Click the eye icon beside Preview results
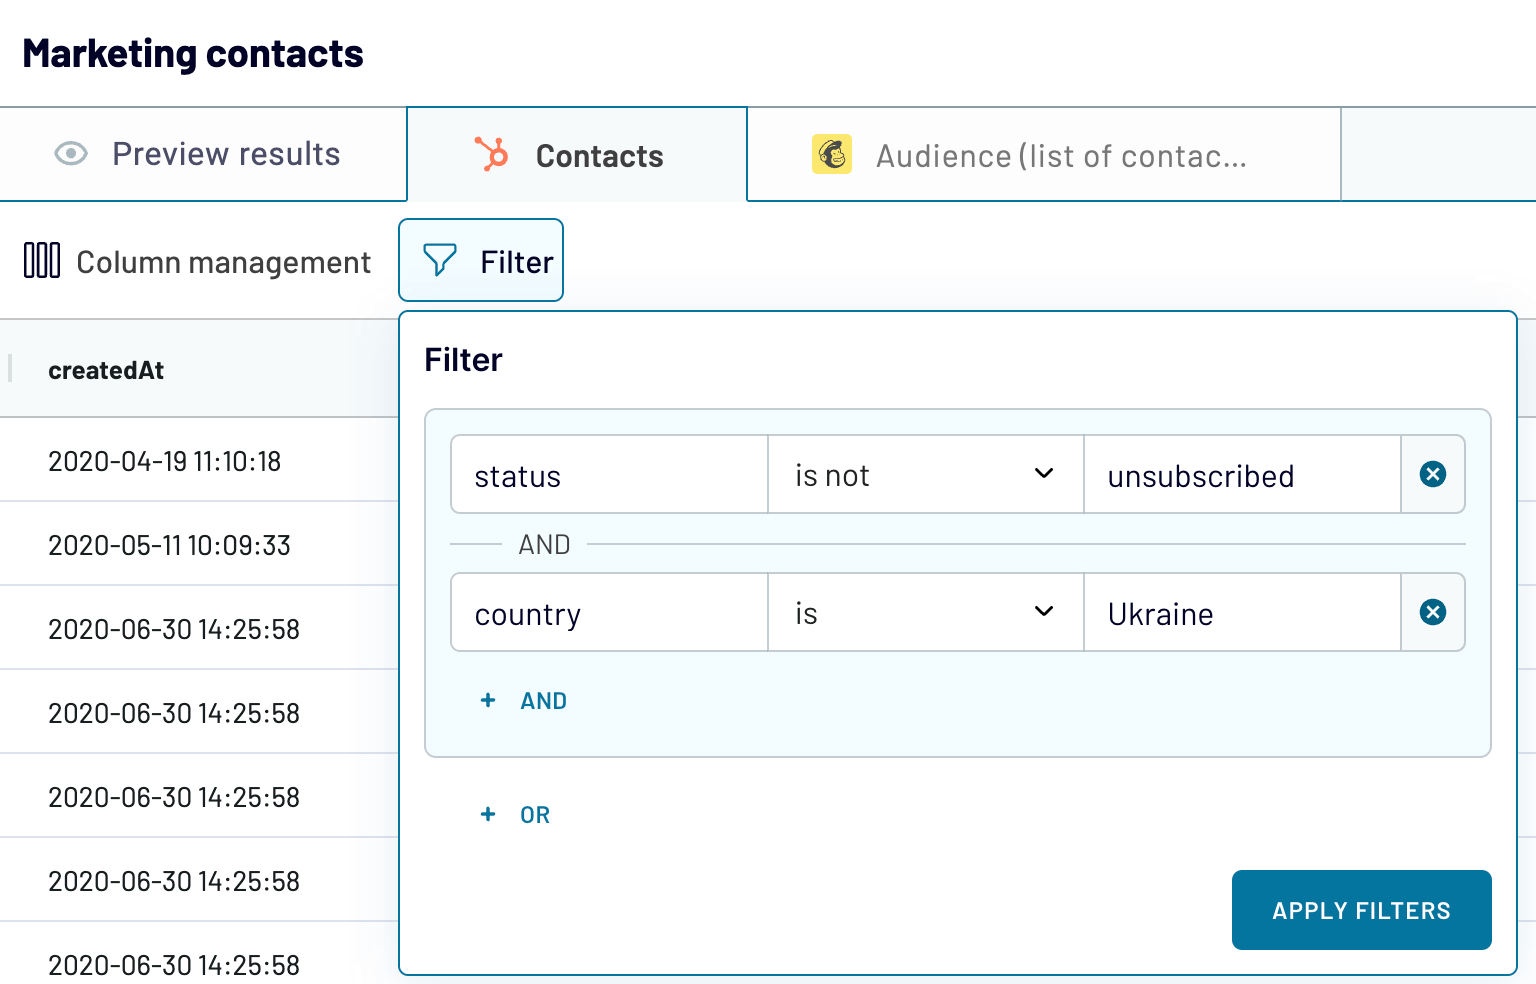This screenshot has height=984, width=1536. tap(71, 154)
